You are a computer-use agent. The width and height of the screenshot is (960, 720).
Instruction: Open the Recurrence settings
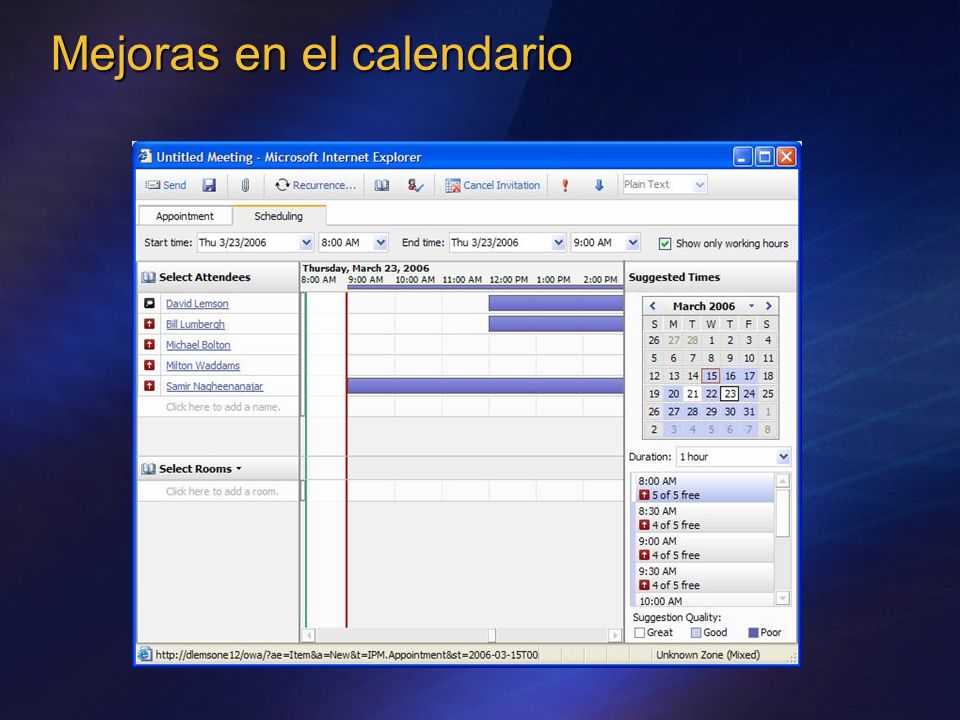point(315,185)
